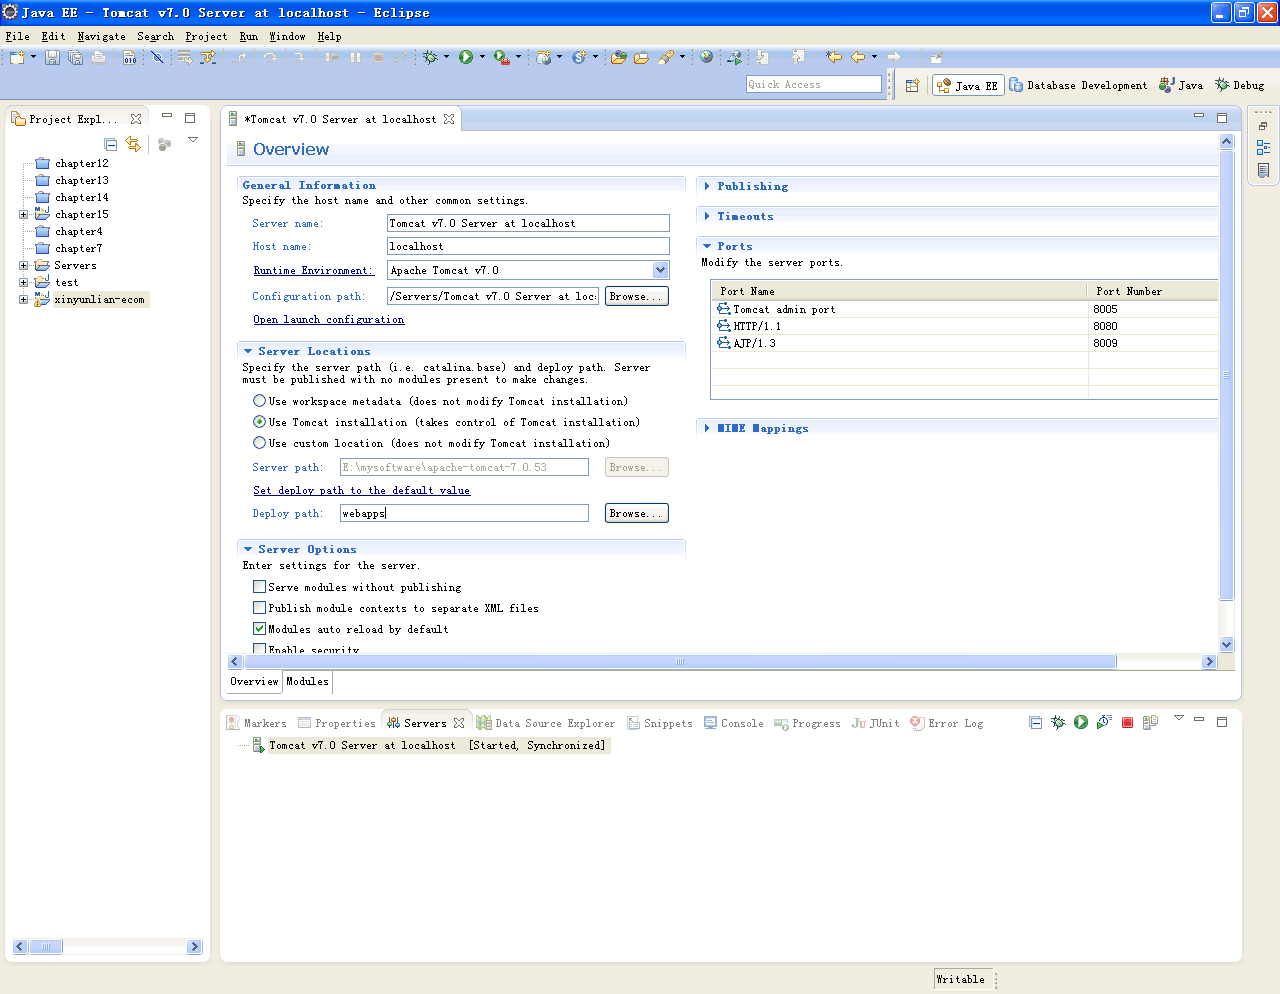The height and width of the screenshot is (994, 1280).
Task: Click the editor vertical scrollbar thumb
Action: [1227, 375]
